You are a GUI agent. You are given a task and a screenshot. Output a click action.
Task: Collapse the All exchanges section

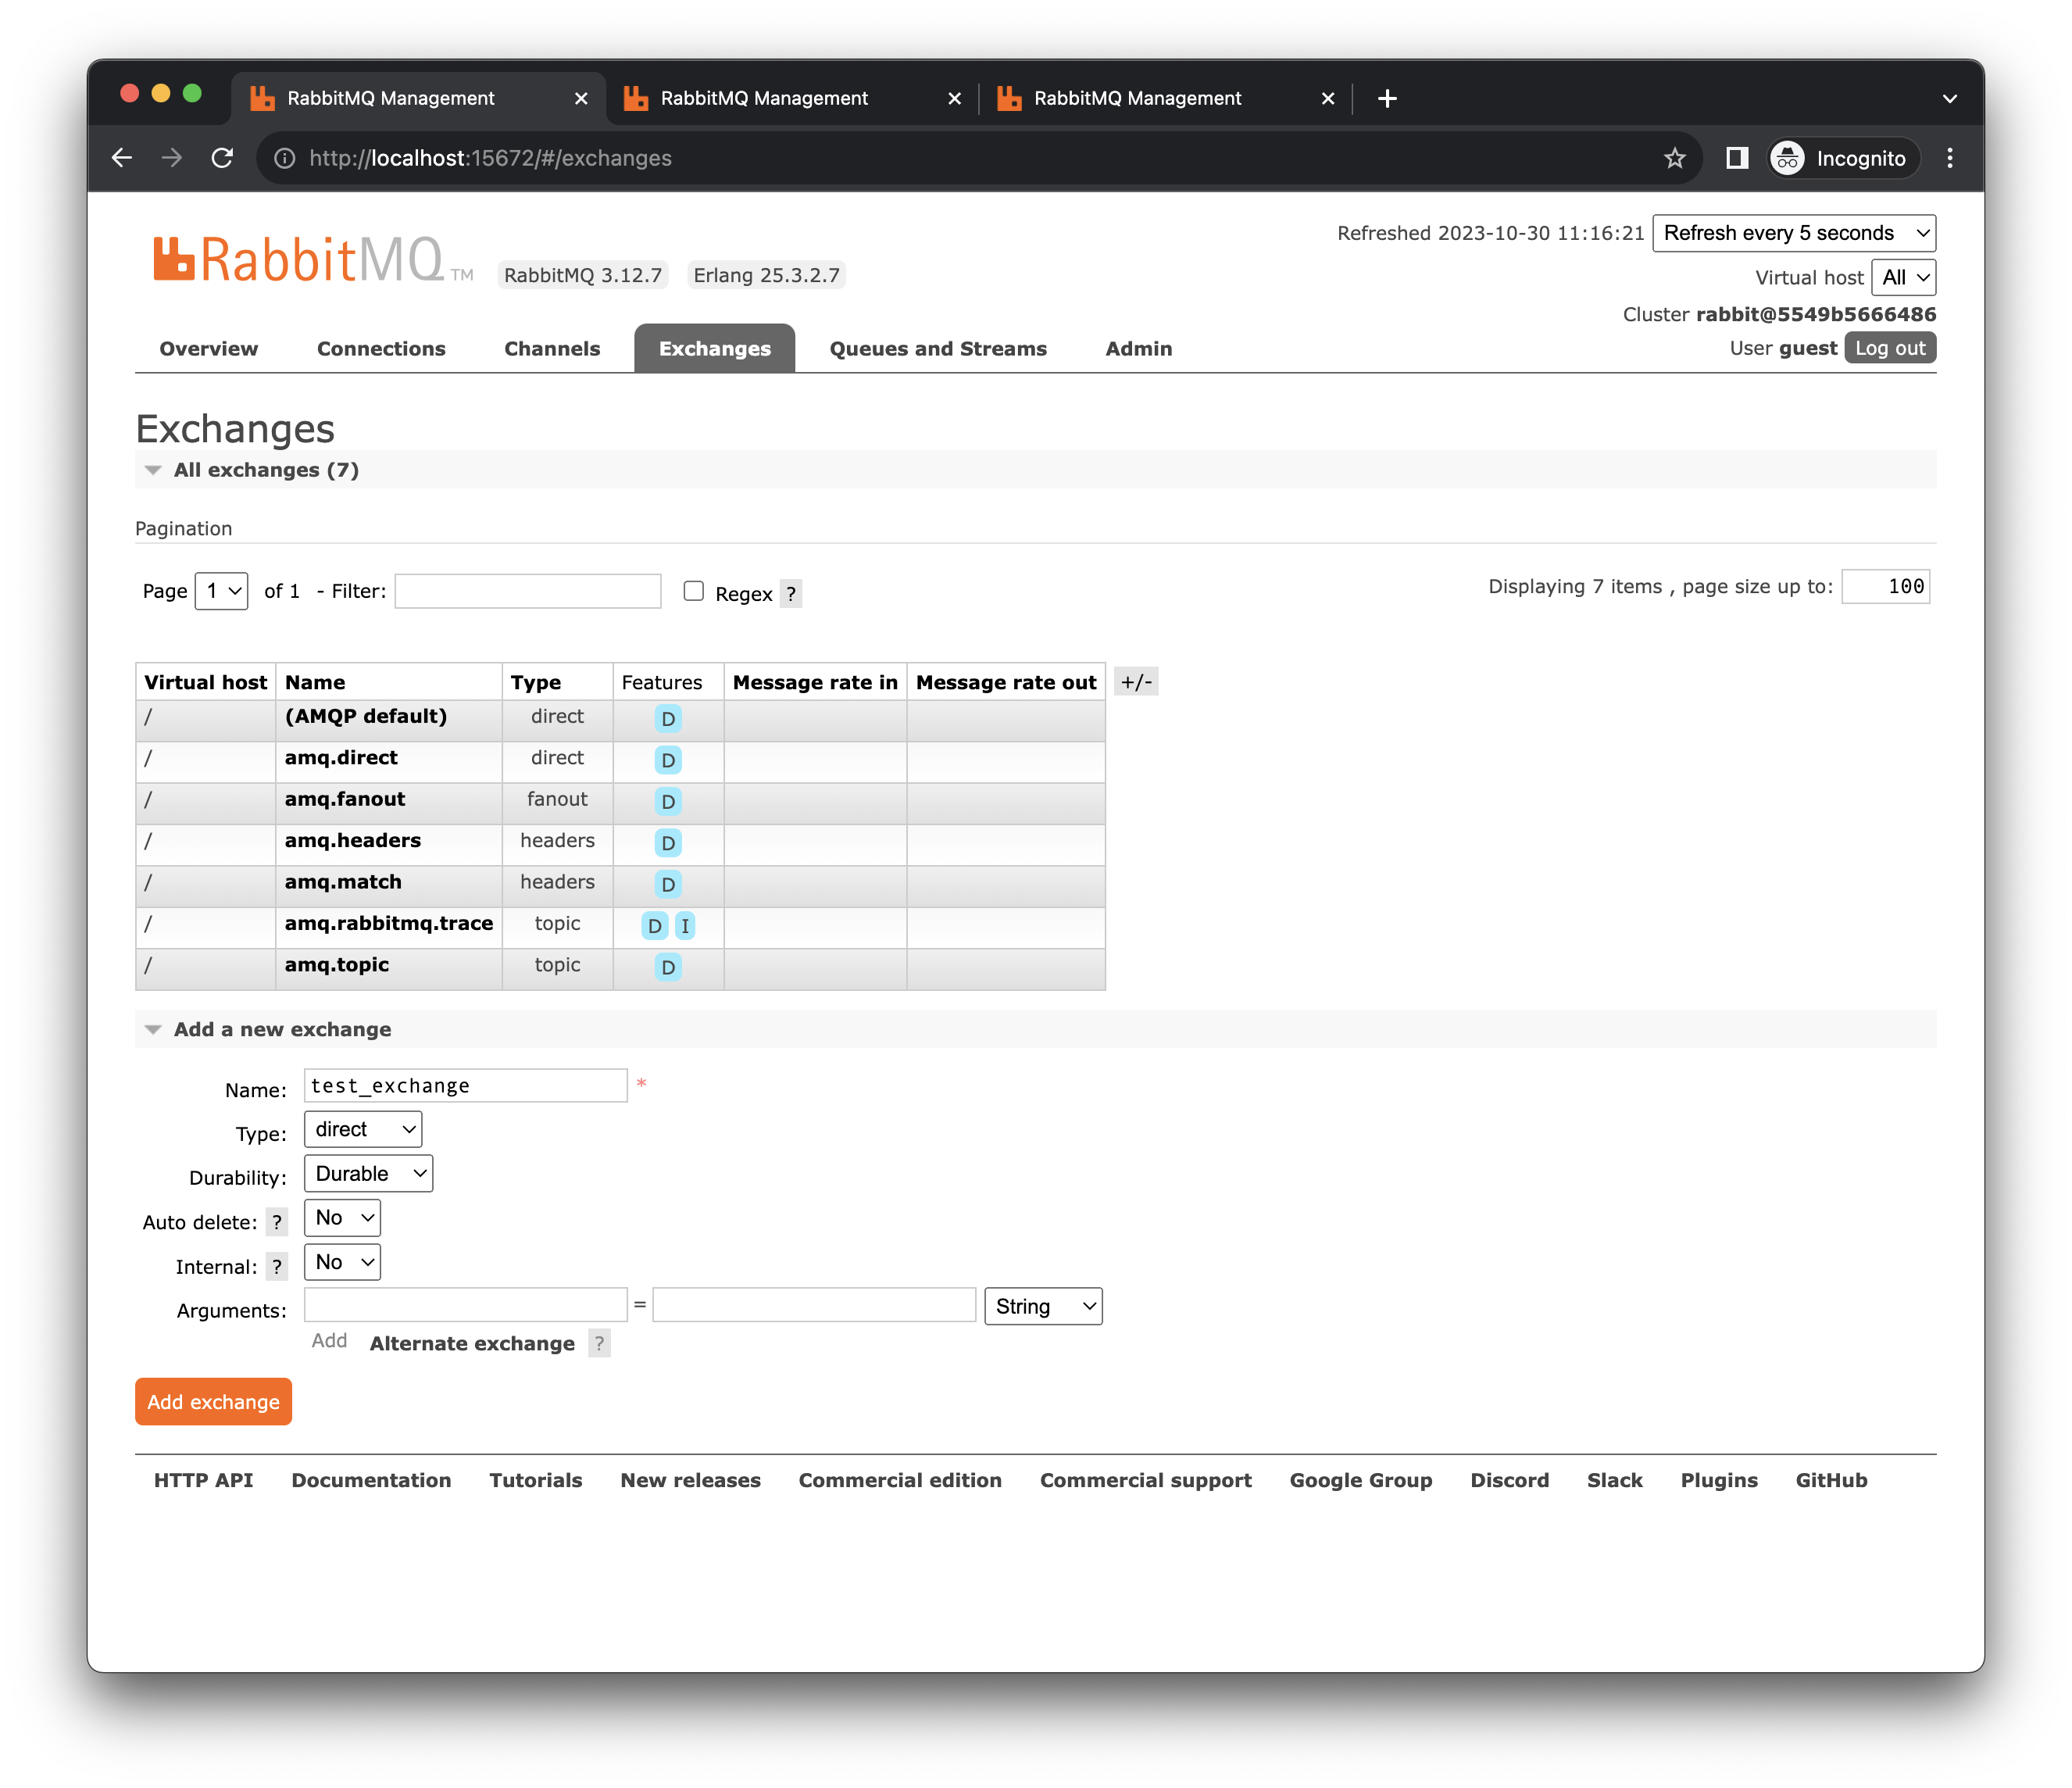coord(266,470)
